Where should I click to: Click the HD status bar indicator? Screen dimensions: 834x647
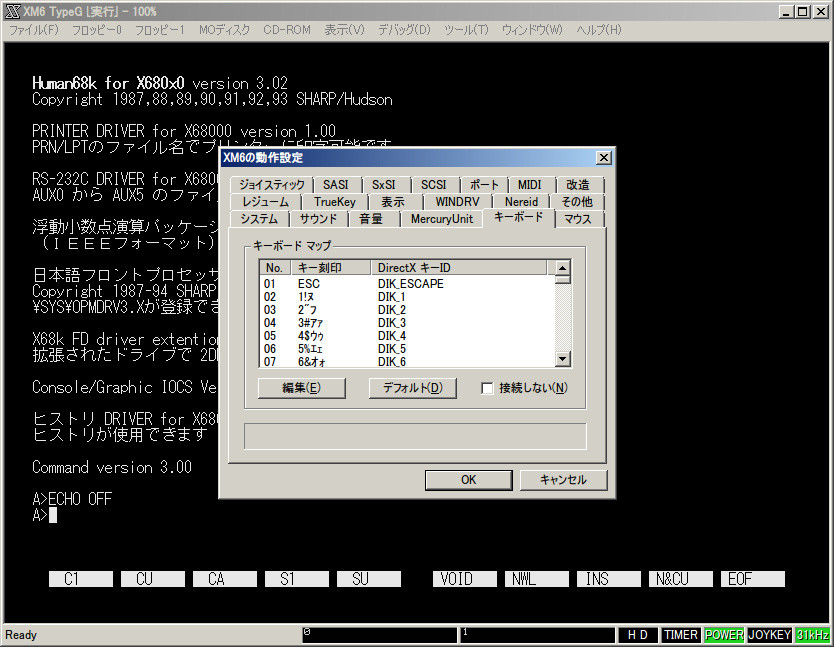[x=638, y=635]
